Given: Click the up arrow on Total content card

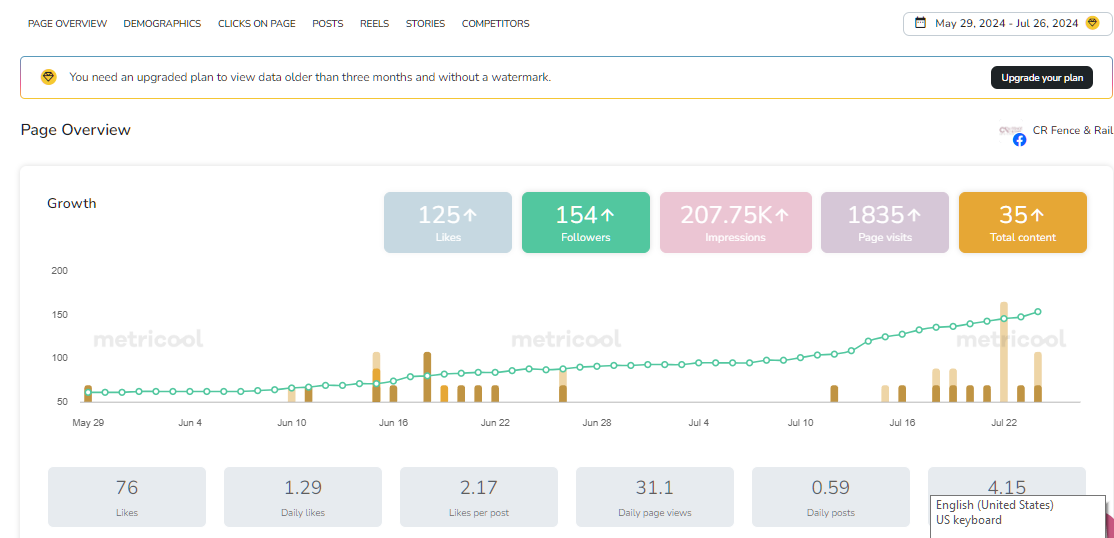Looking at the screenshot, I should [1037, 214].
